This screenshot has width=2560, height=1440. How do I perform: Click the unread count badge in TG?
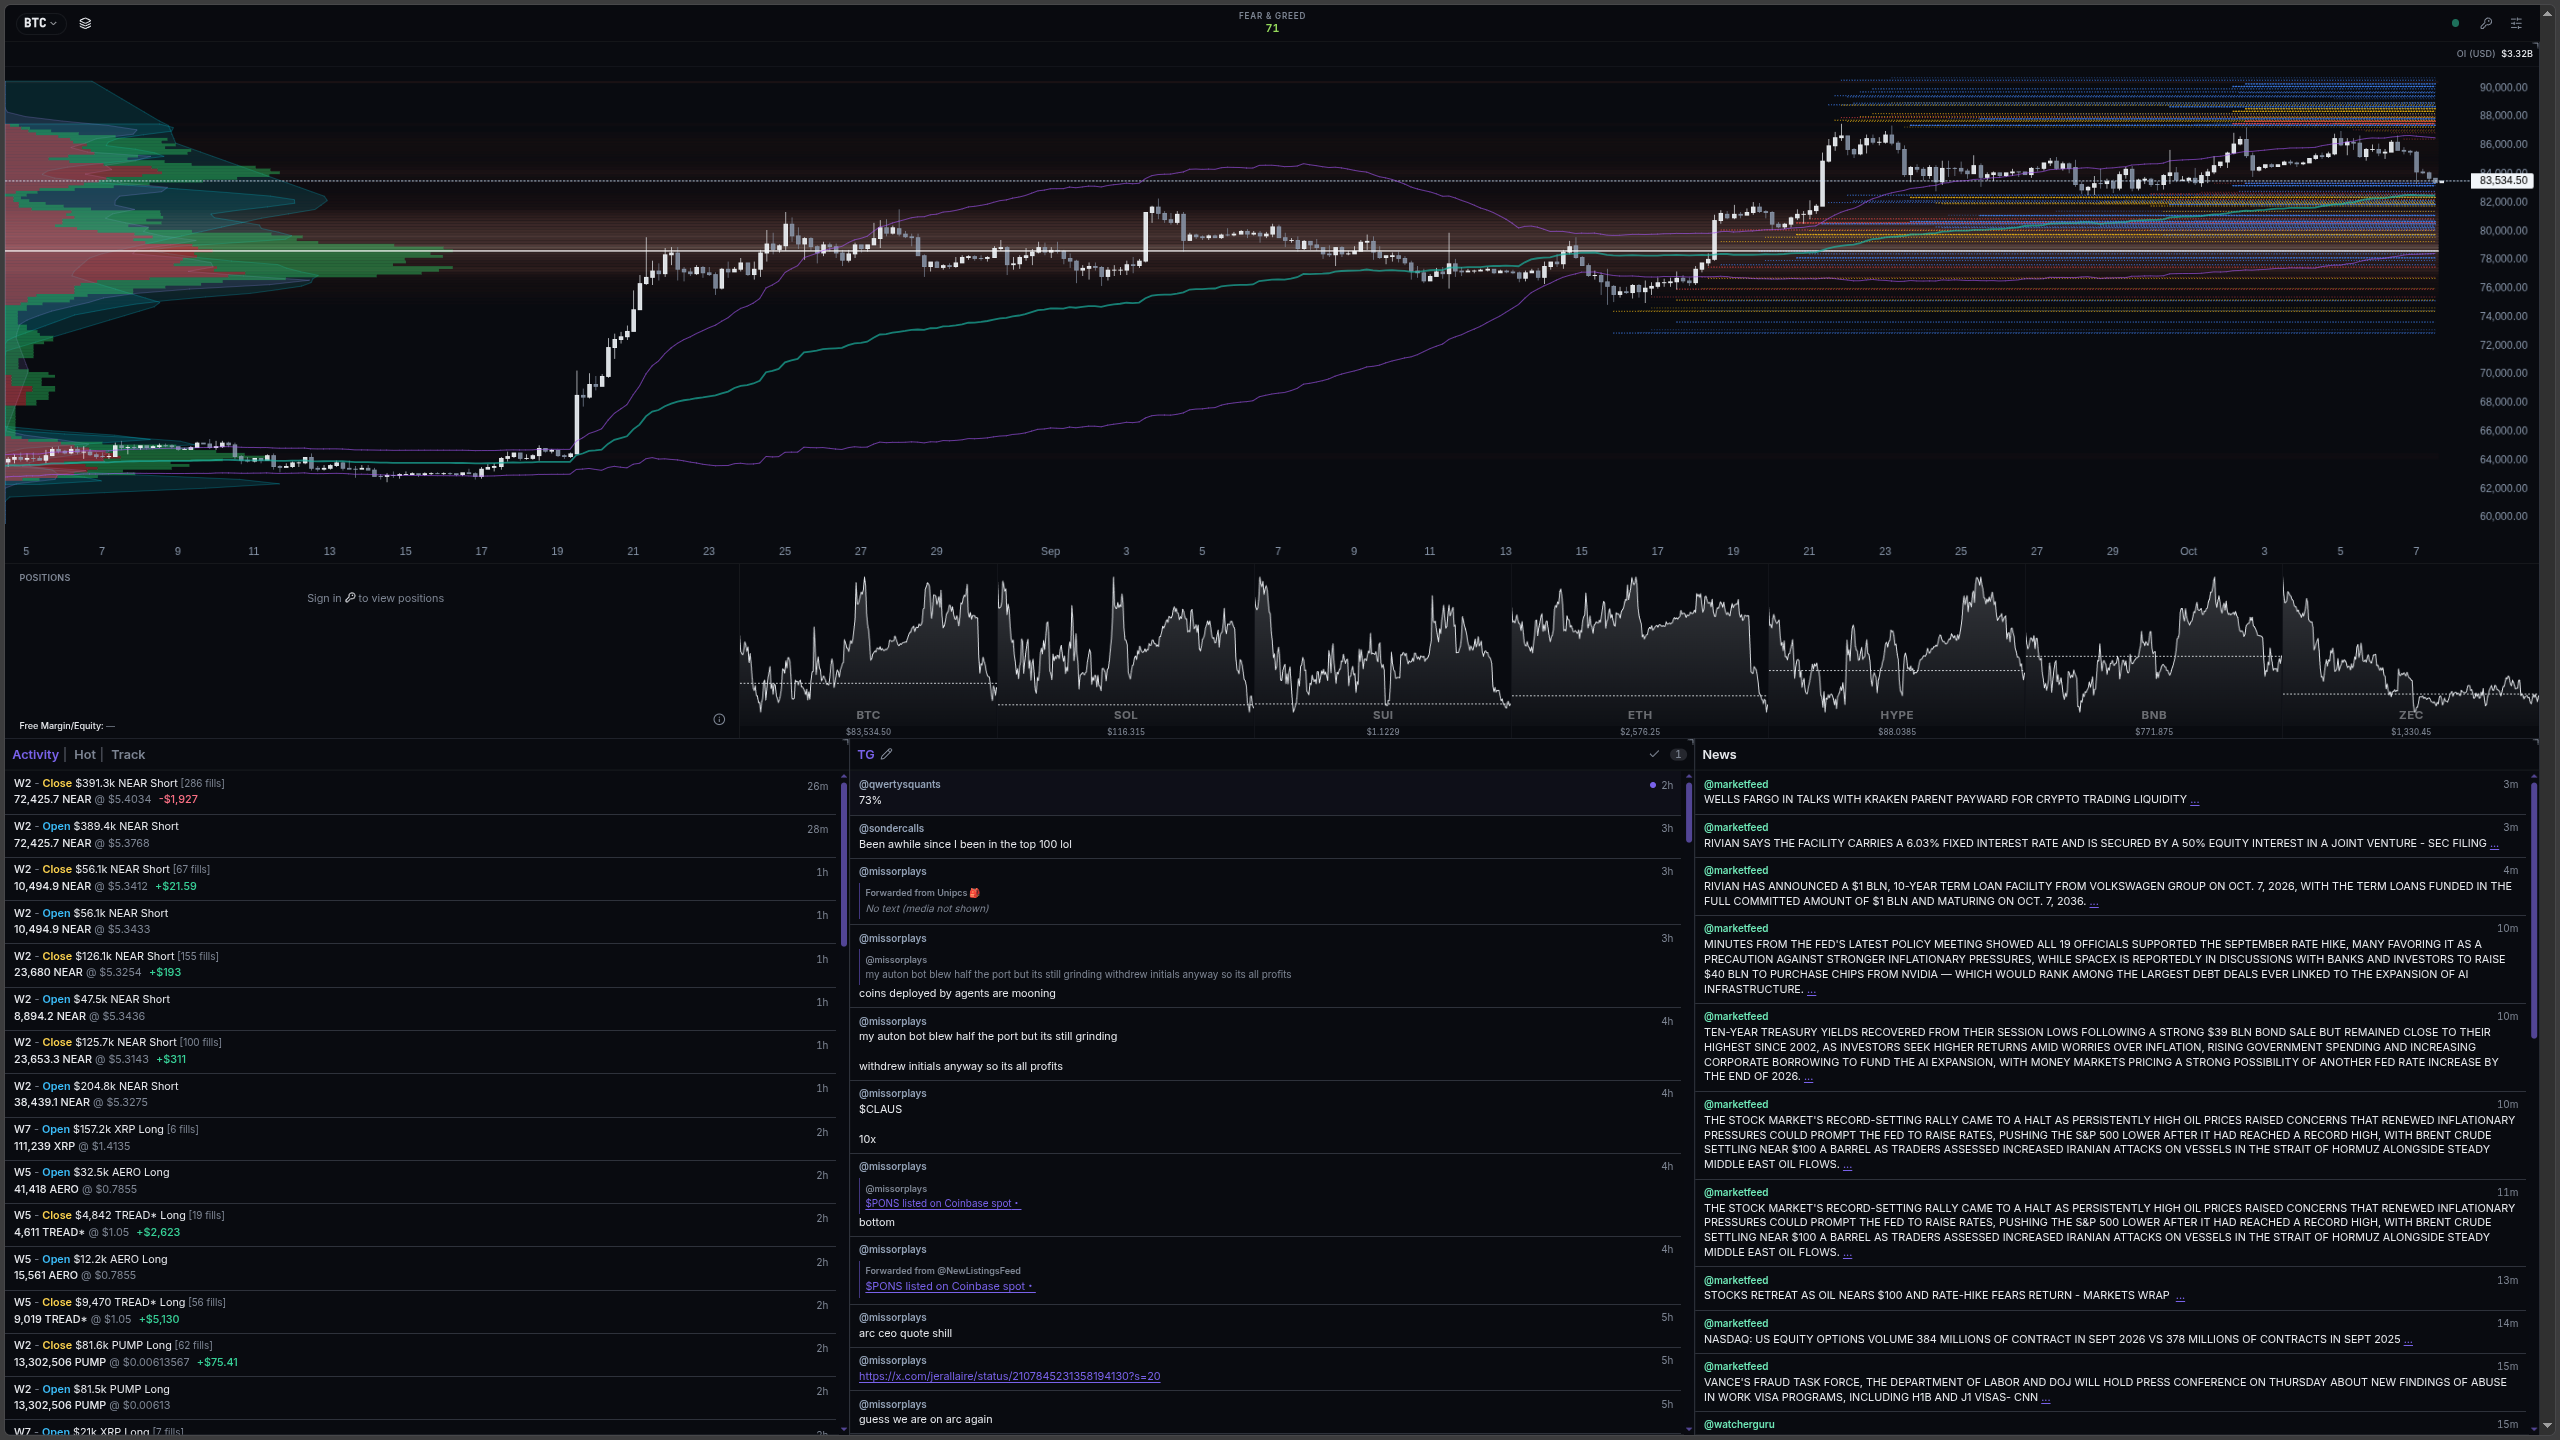point(1678,755)
